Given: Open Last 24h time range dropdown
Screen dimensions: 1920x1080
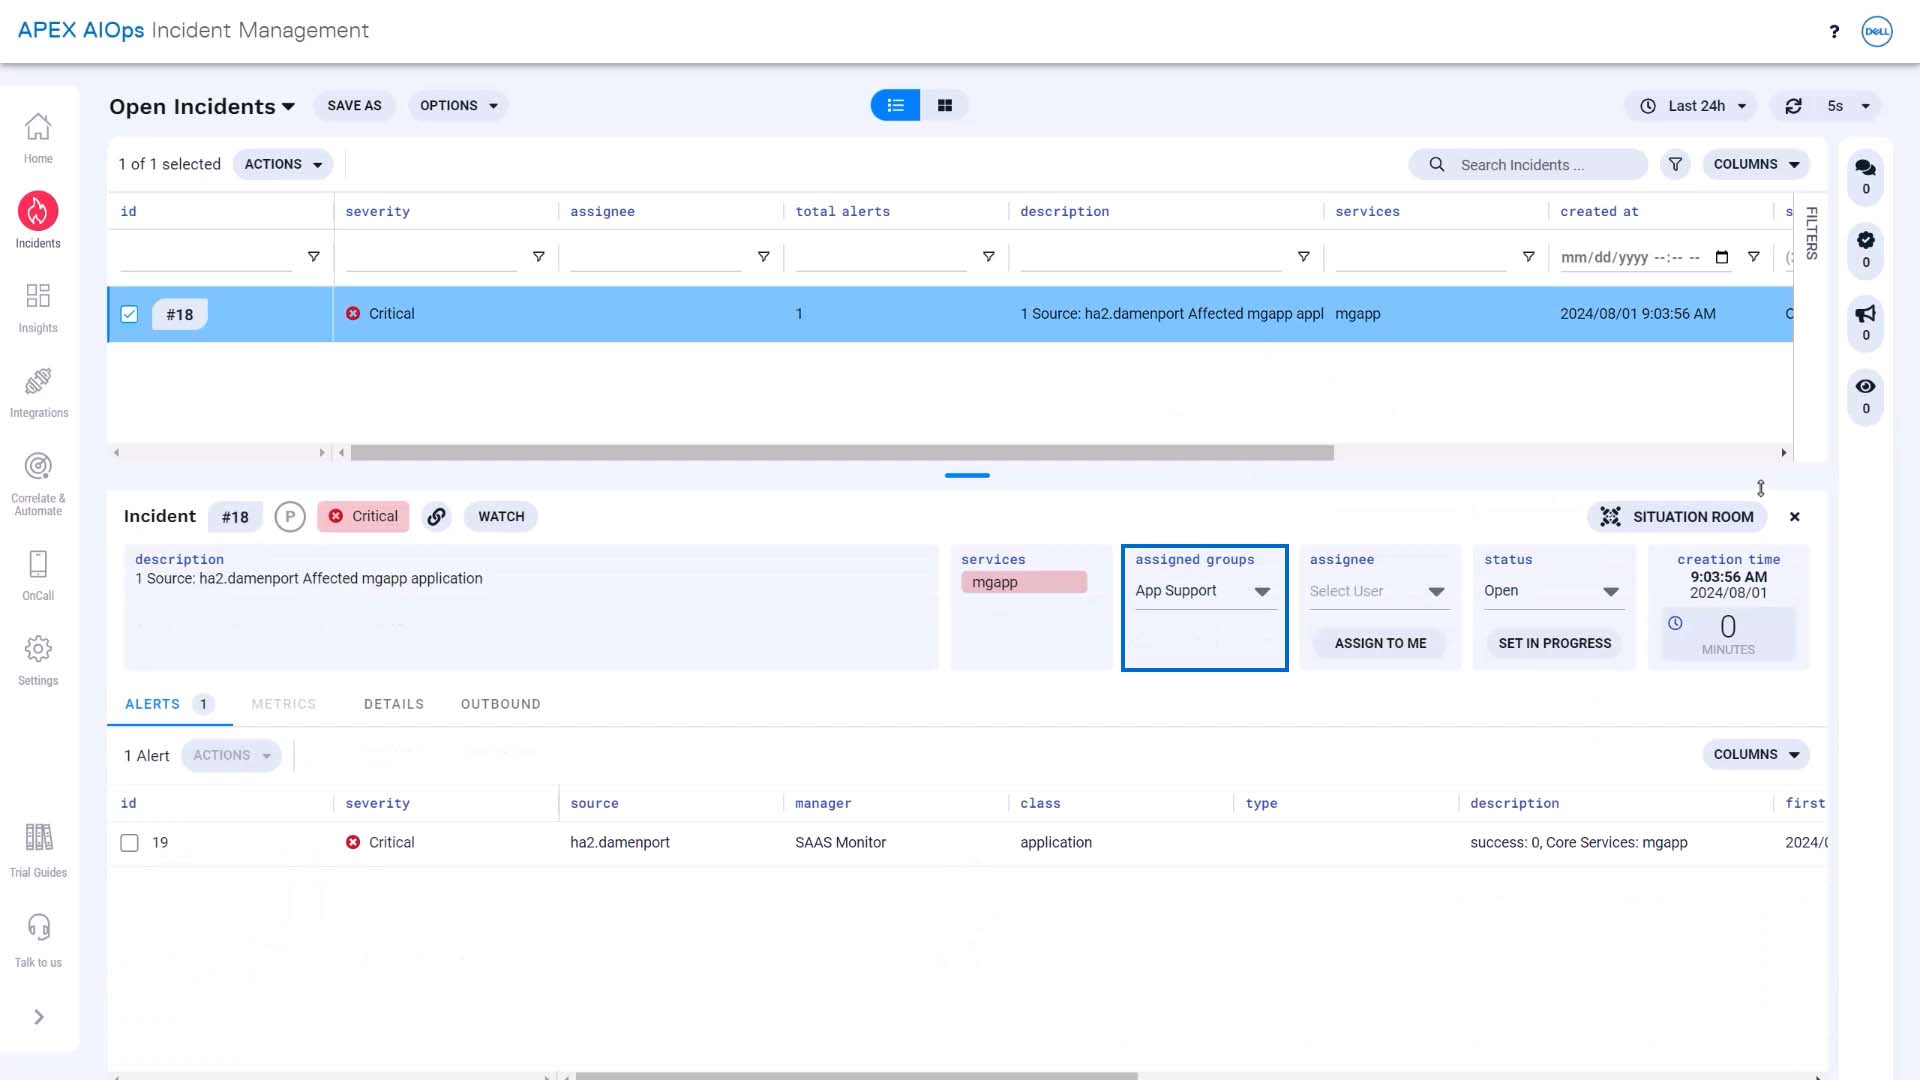Looking at the screenshot, I should [x=1692, y=106].
